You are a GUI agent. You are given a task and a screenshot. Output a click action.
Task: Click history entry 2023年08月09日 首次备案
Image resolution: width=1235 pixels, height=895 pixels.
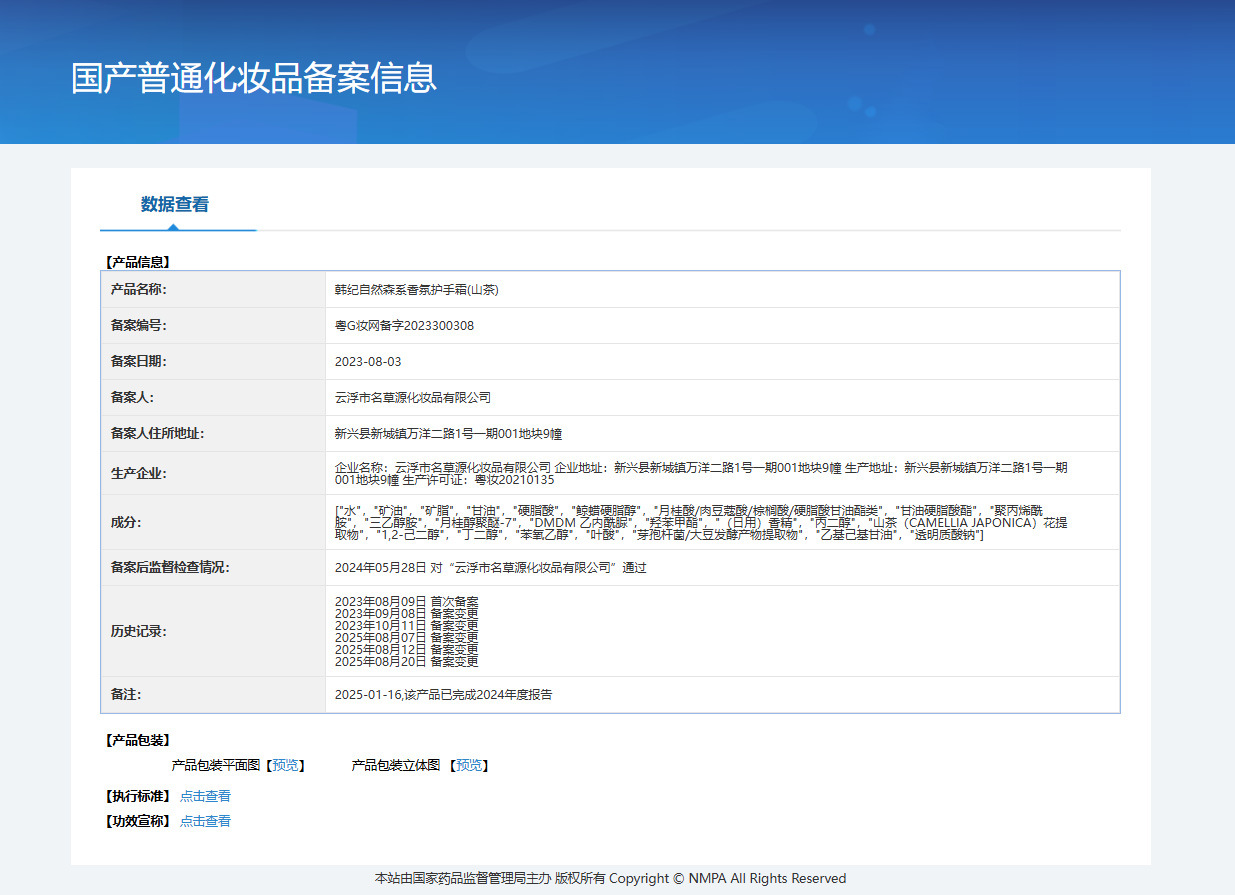point(406,602)
